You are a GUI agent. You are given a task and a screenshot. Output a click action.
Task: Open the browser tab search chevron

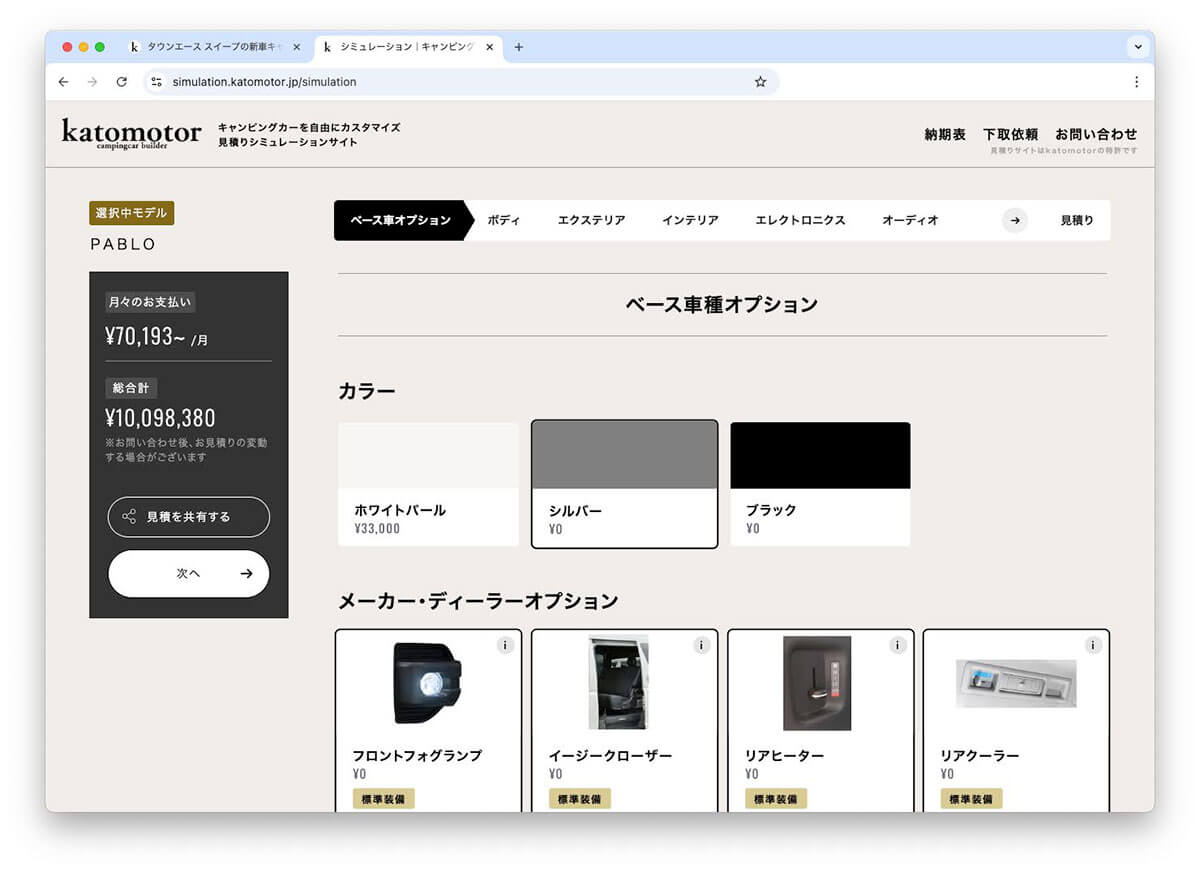pyautogui.click(x=1138, y=47)
